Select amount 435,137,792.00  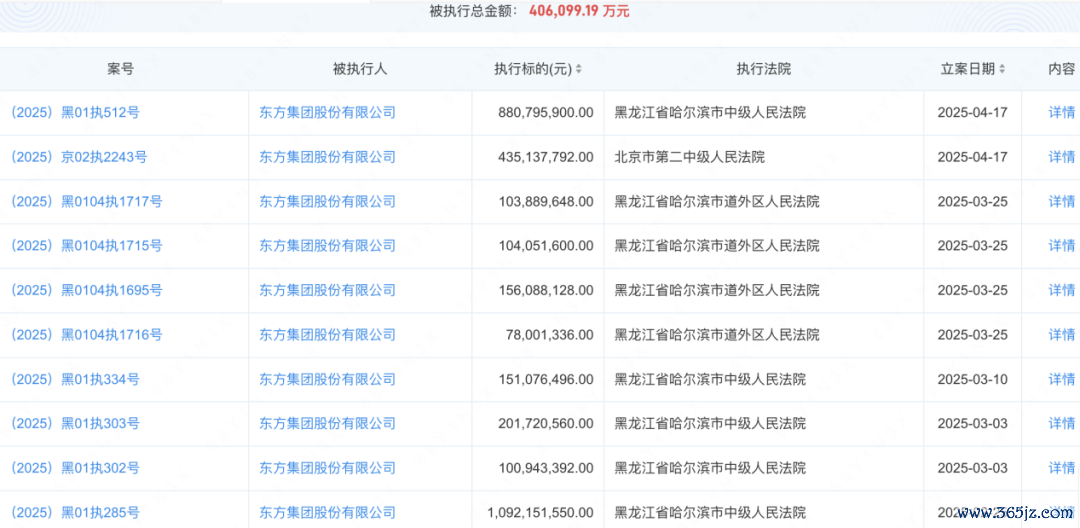click(x=546, y=157)
